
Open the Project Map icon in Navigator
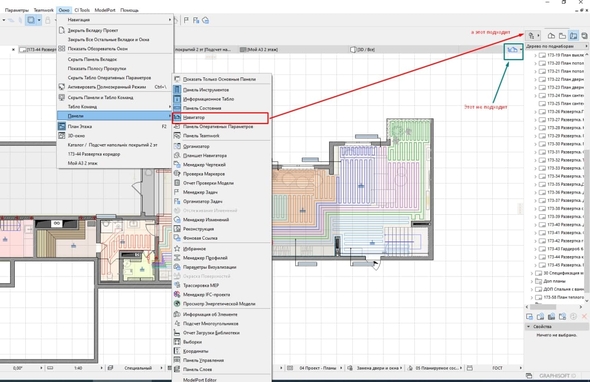point(551,36)
